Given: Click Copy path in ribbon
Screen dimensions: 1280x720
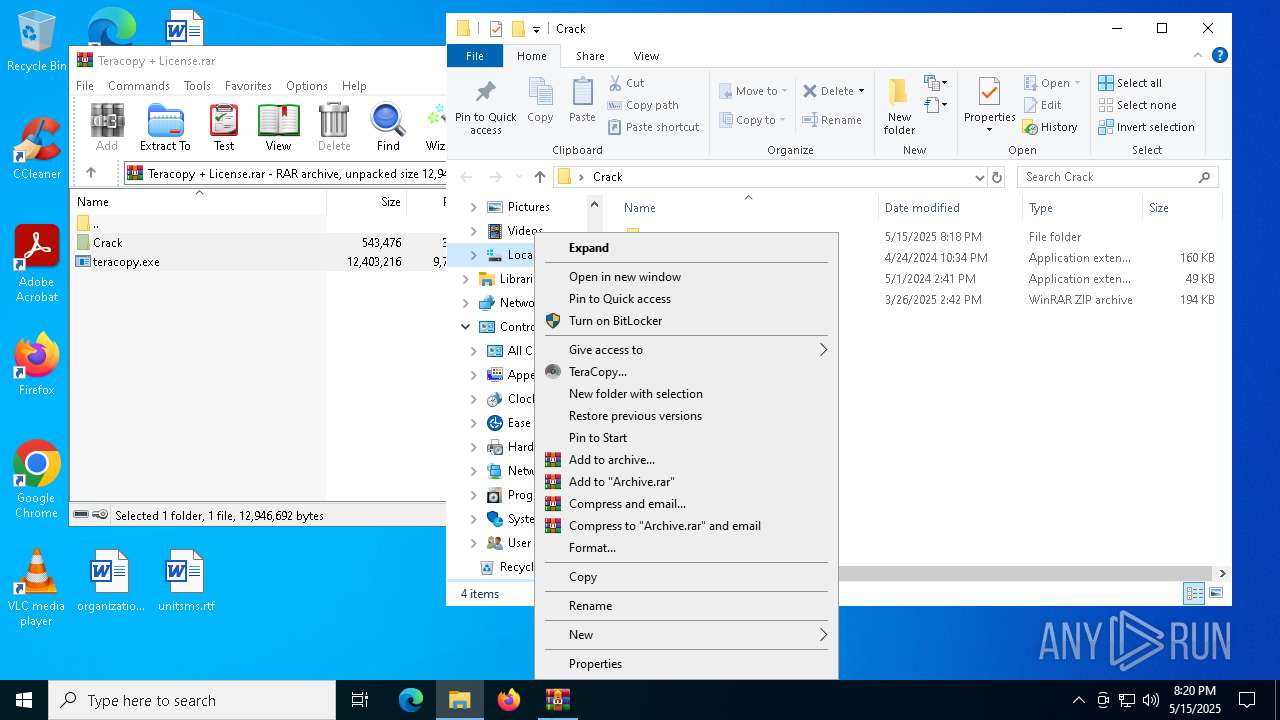Looking at the screenshot, I should point(643,105).
